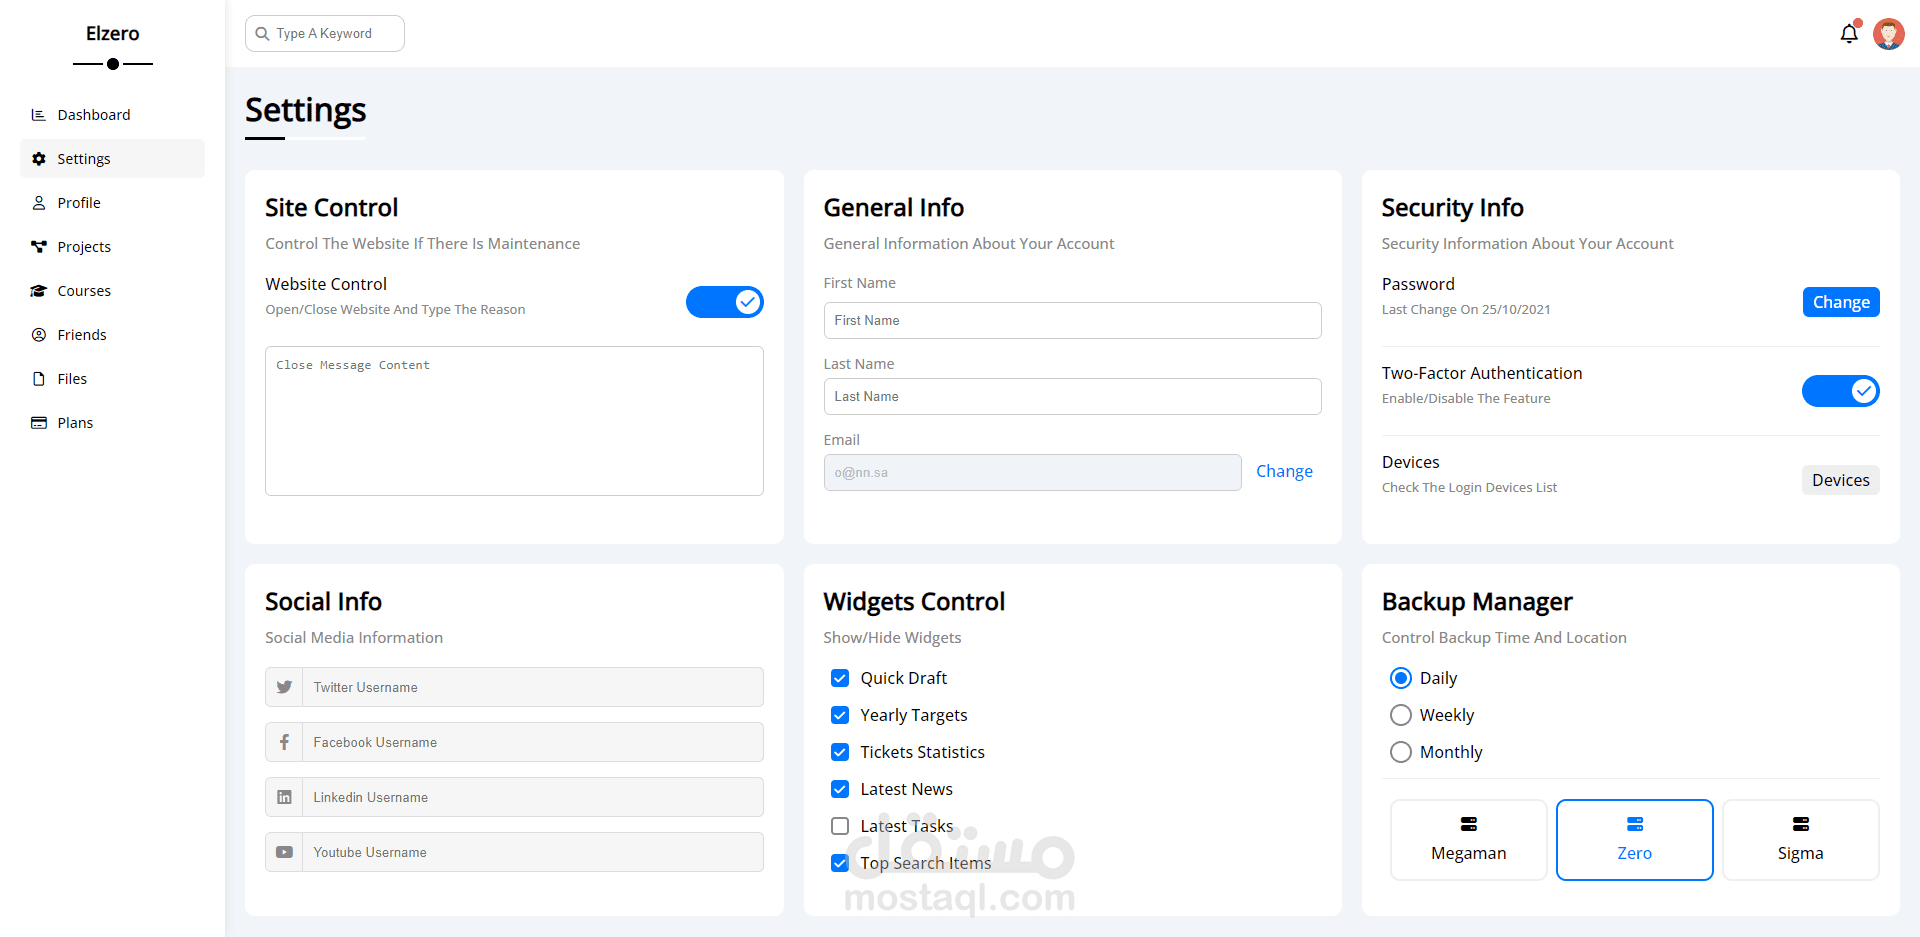Choose Monthly backup frequency
This screenshot has width=1920, height=937.
[x=1400, y=751]
